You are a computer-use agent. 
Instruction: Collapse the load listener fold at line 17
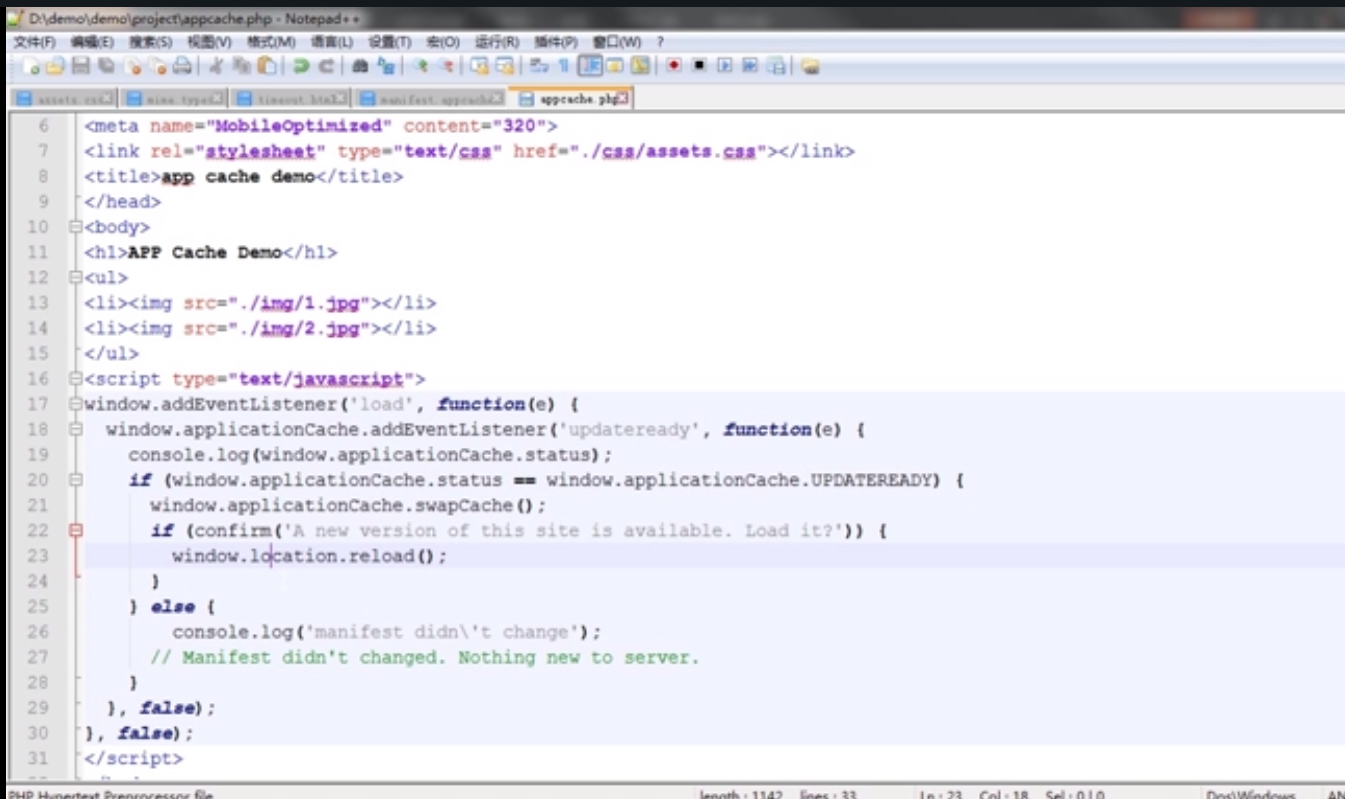pyautogui.click(x=76, y=405)
